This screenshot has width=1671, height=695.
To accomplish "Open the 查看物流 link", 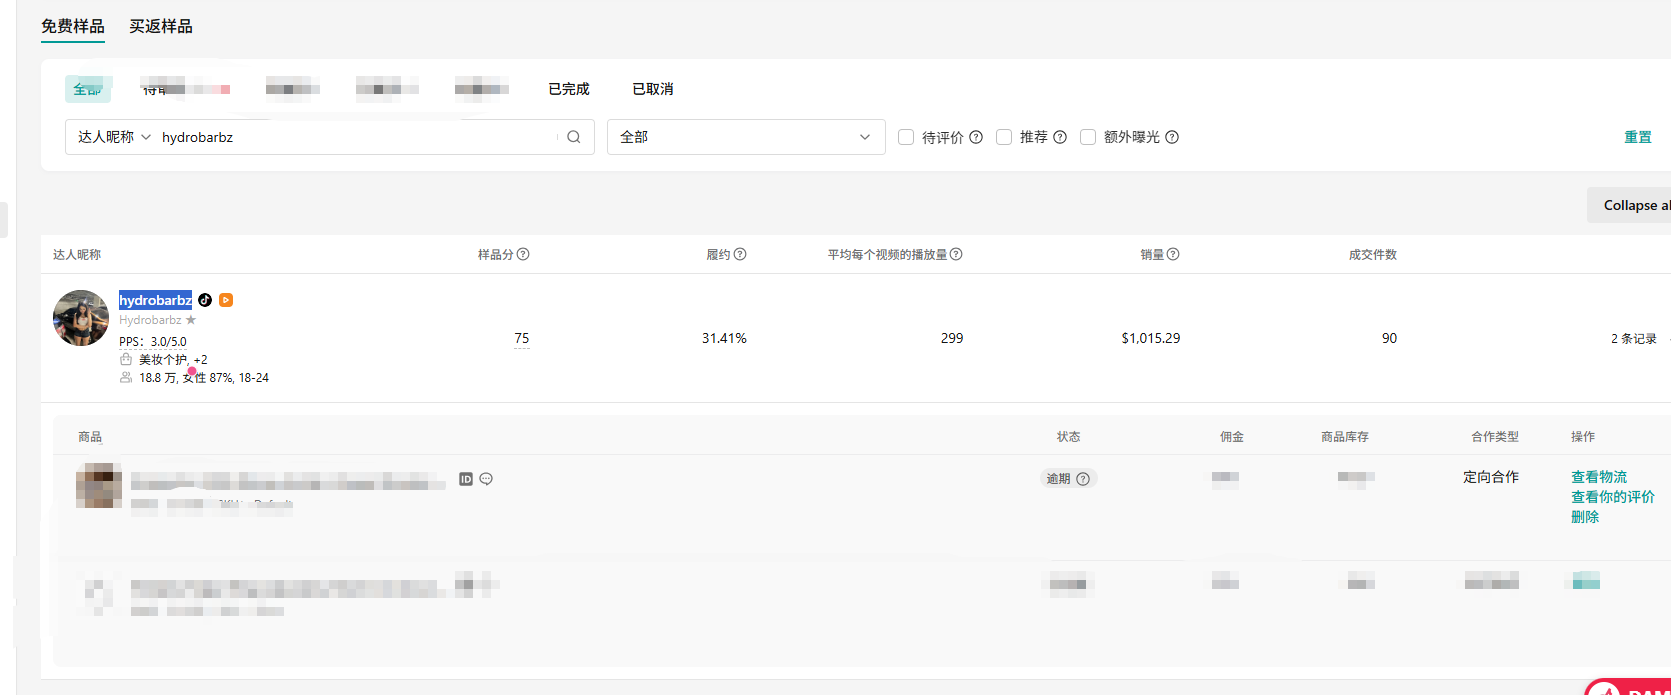I will pyautogui.click(x=1599, y=477).
